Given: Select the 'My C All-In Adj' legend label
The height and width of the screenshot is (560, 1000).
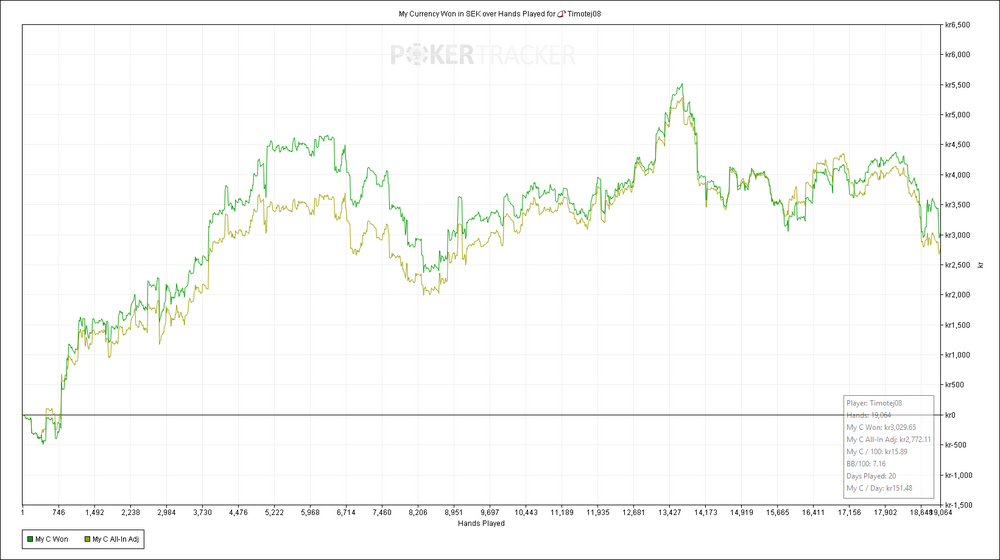Looking at the screenshot, I should click(115, 540).
